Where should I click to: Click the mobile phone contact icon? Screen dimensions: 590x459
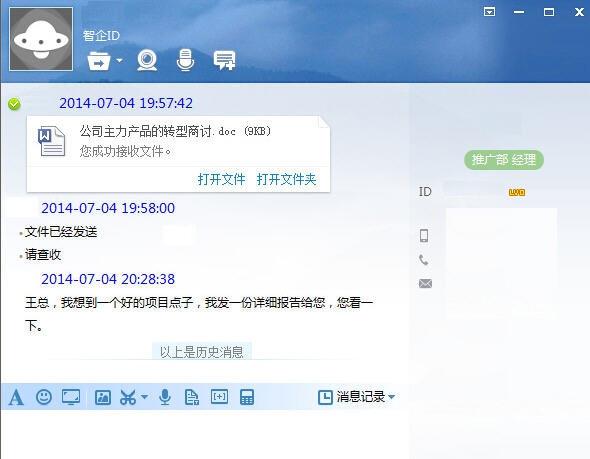click(x=424, y=236)
